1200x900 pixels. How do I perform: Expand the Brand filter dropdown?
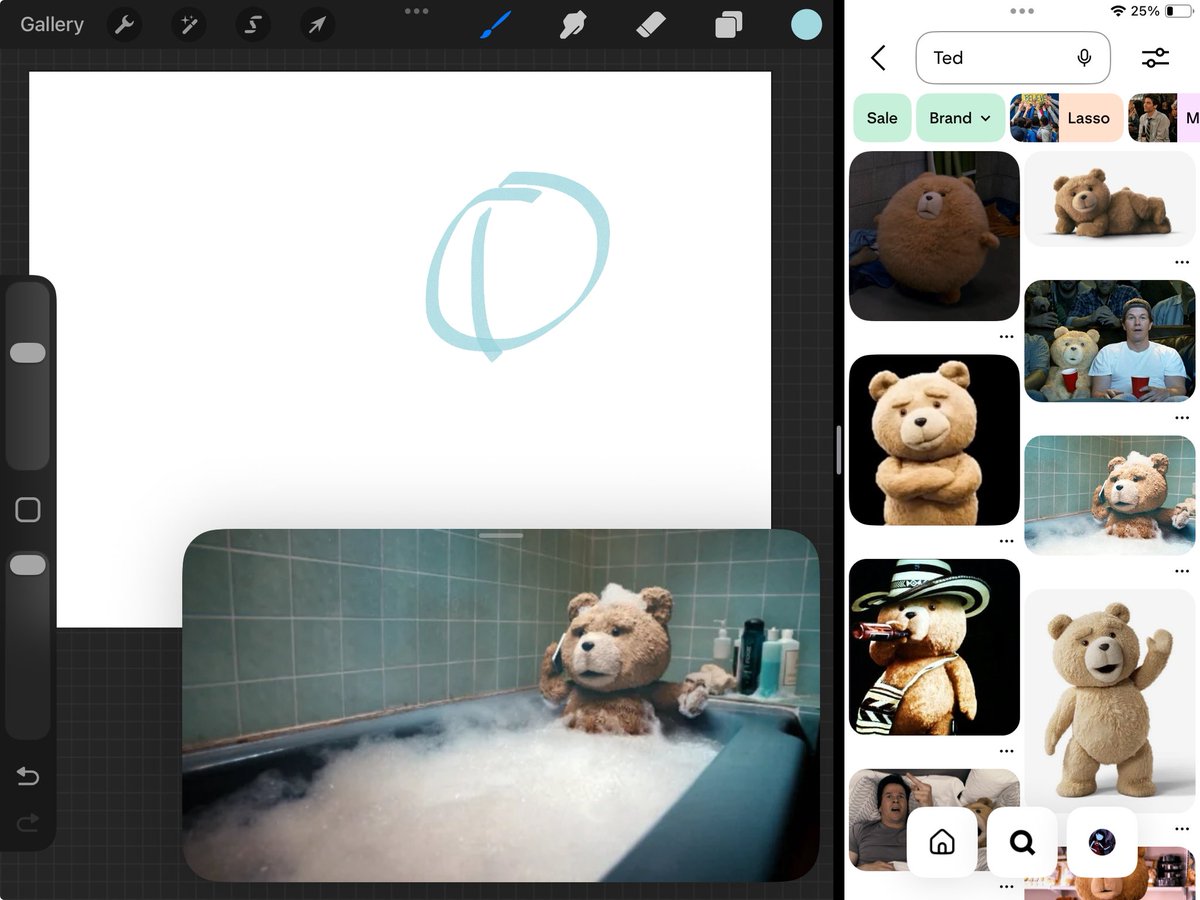point(960,118)
